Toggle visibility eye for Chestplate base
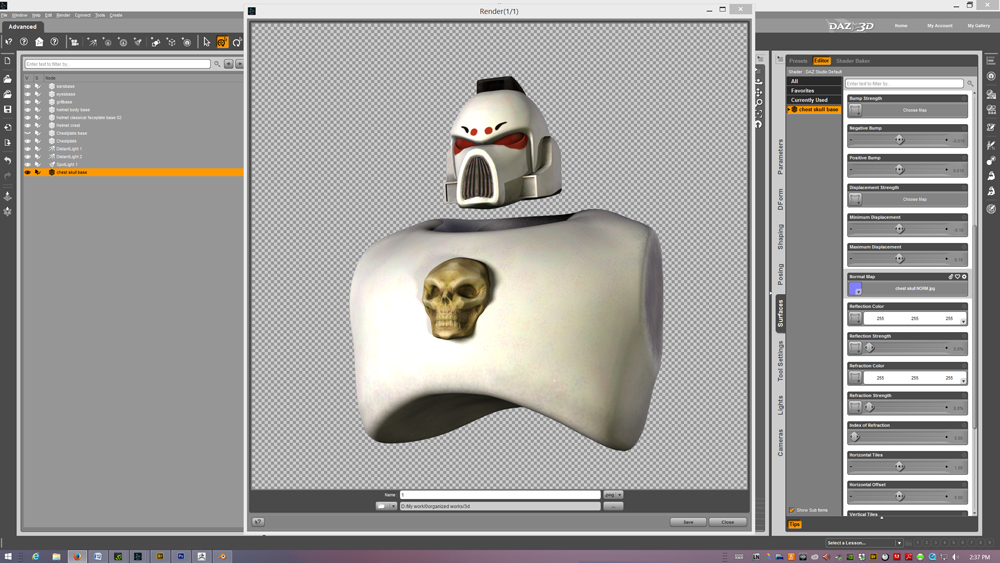Viewport: 1000px width, 563px height. coord(27,133)
